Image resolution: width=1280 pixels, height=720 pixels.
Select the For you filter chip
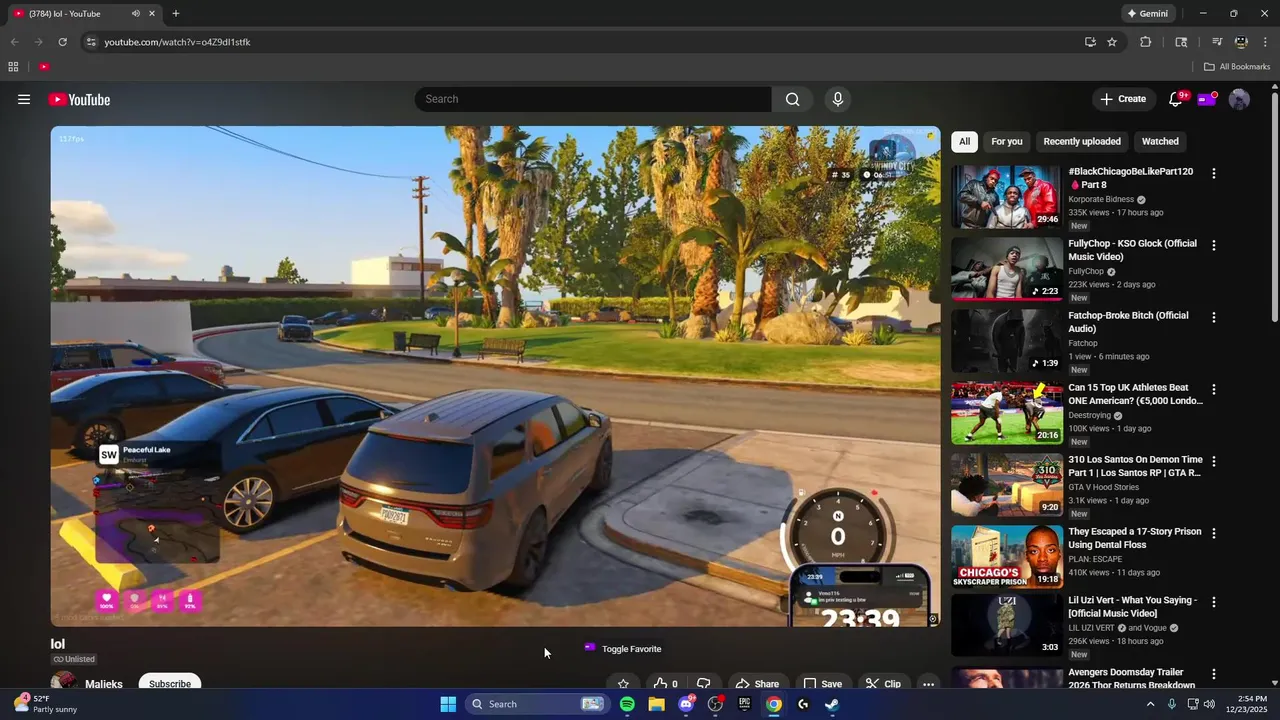click(x=1006, y=141)
